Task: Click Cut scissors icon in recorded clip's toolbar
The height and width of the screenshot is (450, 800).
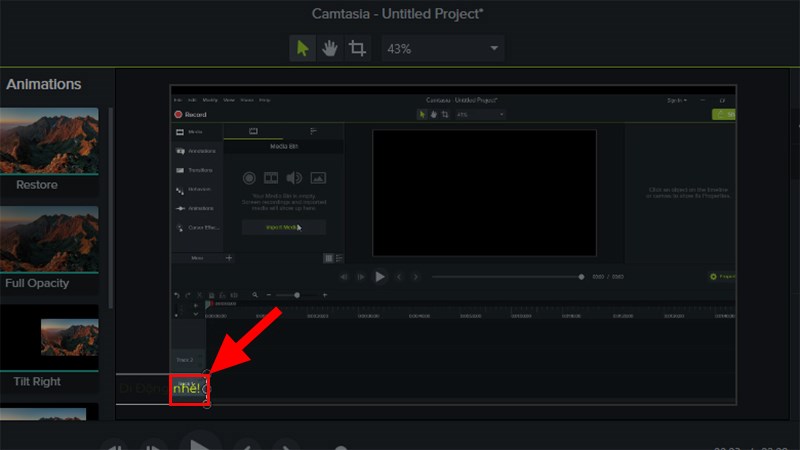Action: click(199, 295)
